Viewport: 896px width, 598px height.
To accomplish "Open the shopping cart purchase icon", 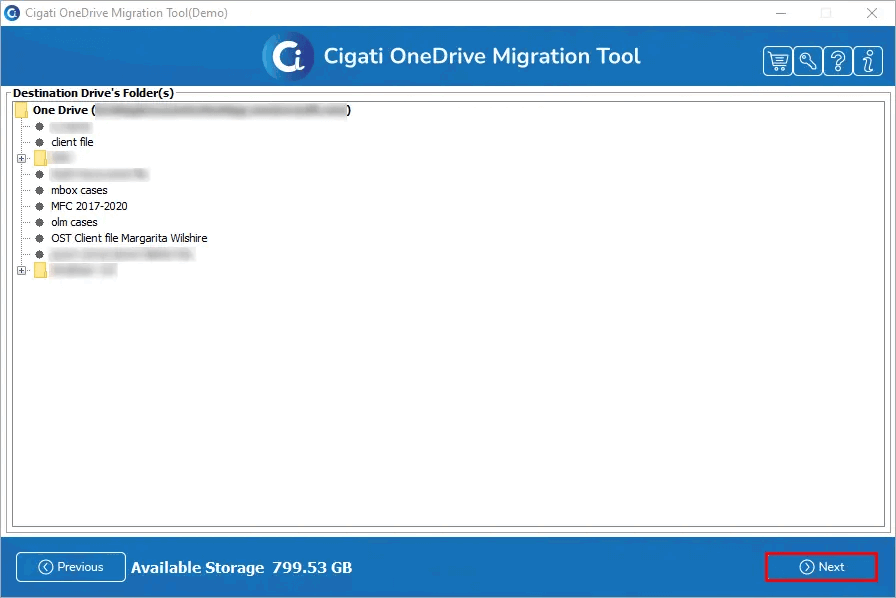I will pos(778,60).
